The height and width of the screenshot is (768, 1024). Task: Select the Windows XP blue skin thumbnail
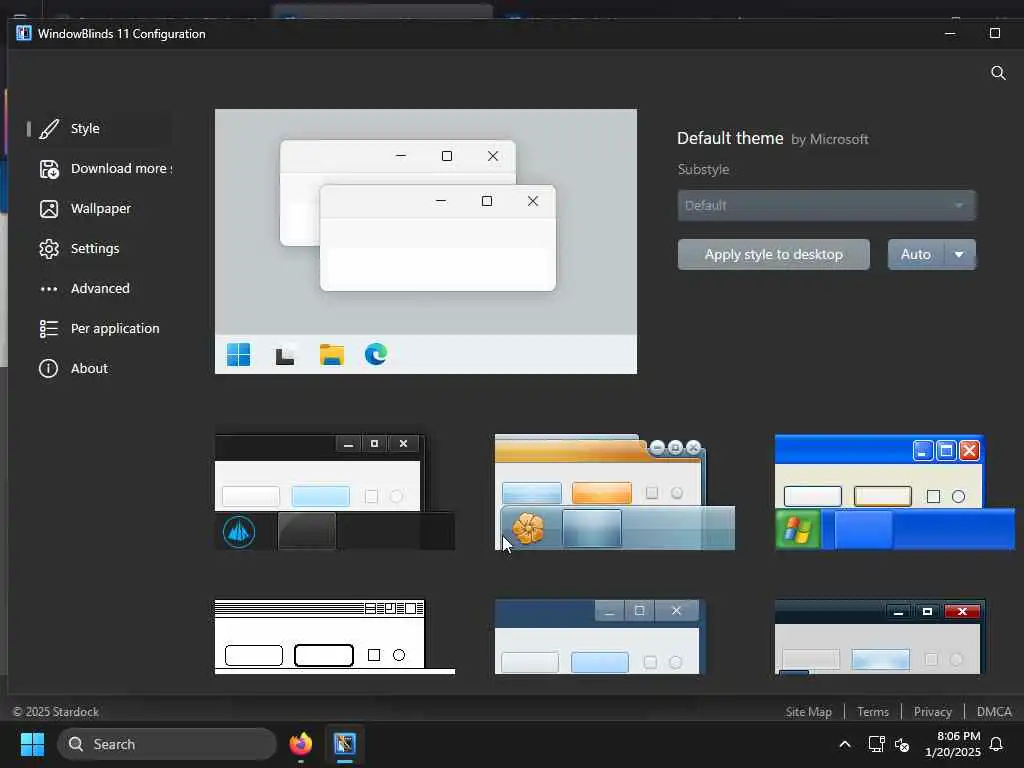tap(894, 492)
